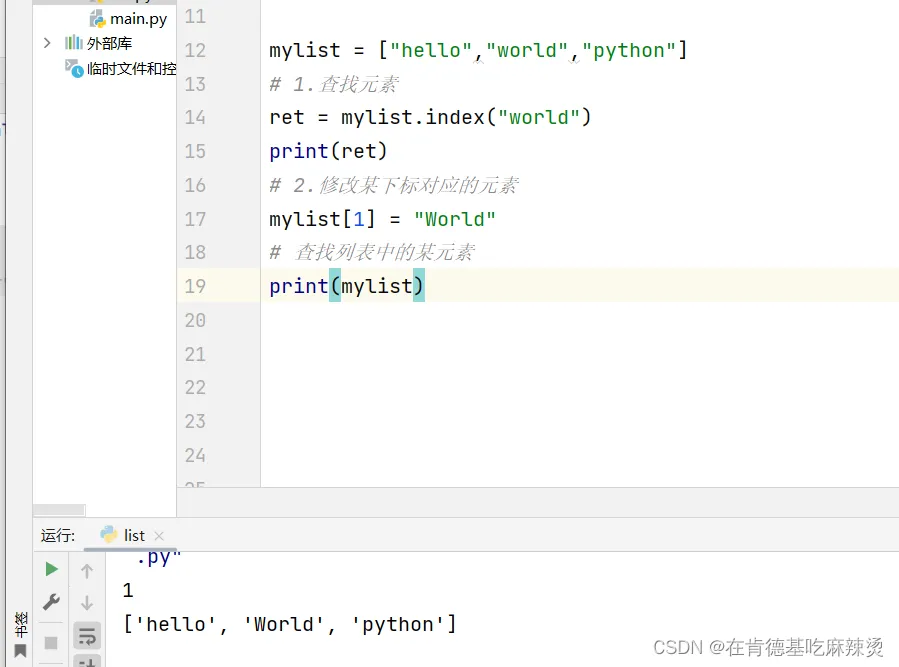Viewport: 899px width, 667px height.
Task: Click the External Libraries (外部库) bar-chart icon
Action: (x=74, y=43)
